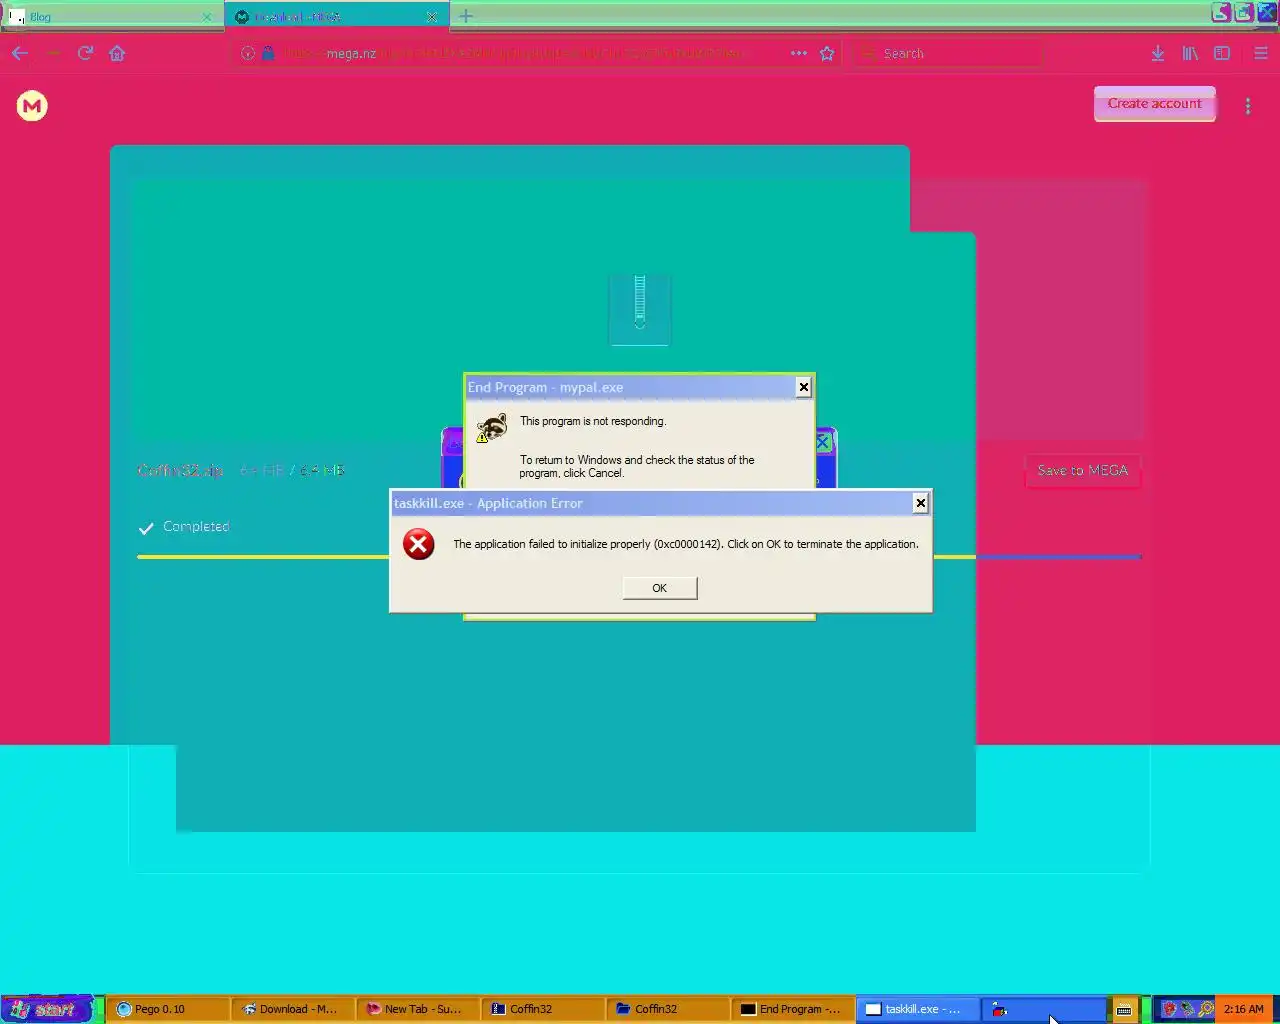Screen dimensions: 1280x1024
Task: Switch to taskkill.exe taskbar button
Action: (917, 1009)
